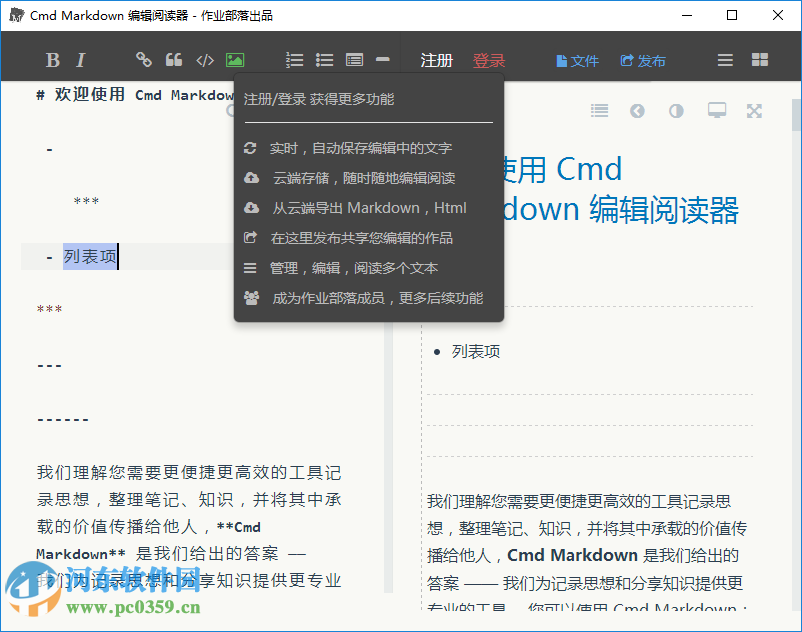Create an unordered bullet list
Screen dimensions: 802x632
click(324, 59)
